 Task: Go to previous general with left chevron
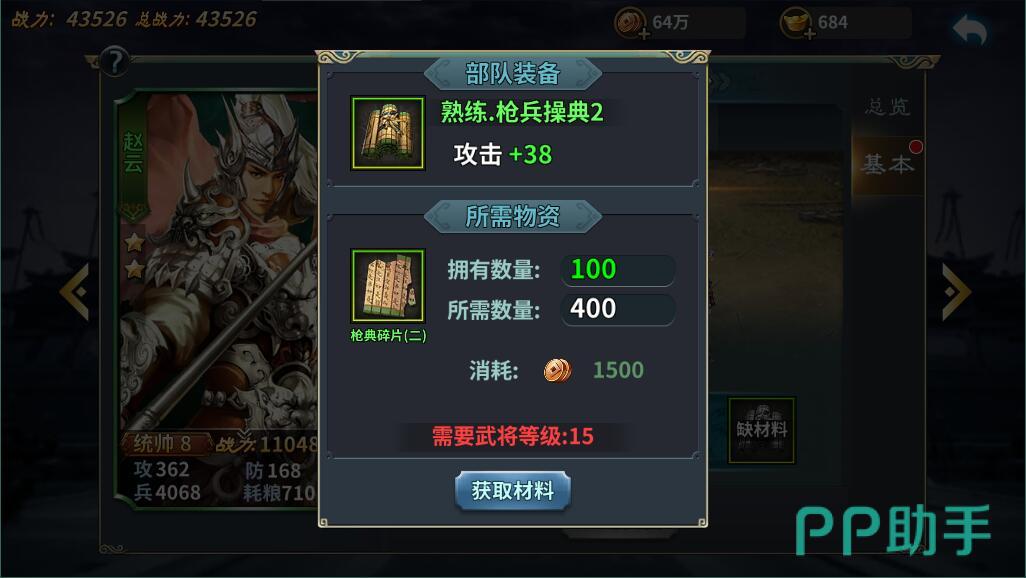tap(75, 292)
